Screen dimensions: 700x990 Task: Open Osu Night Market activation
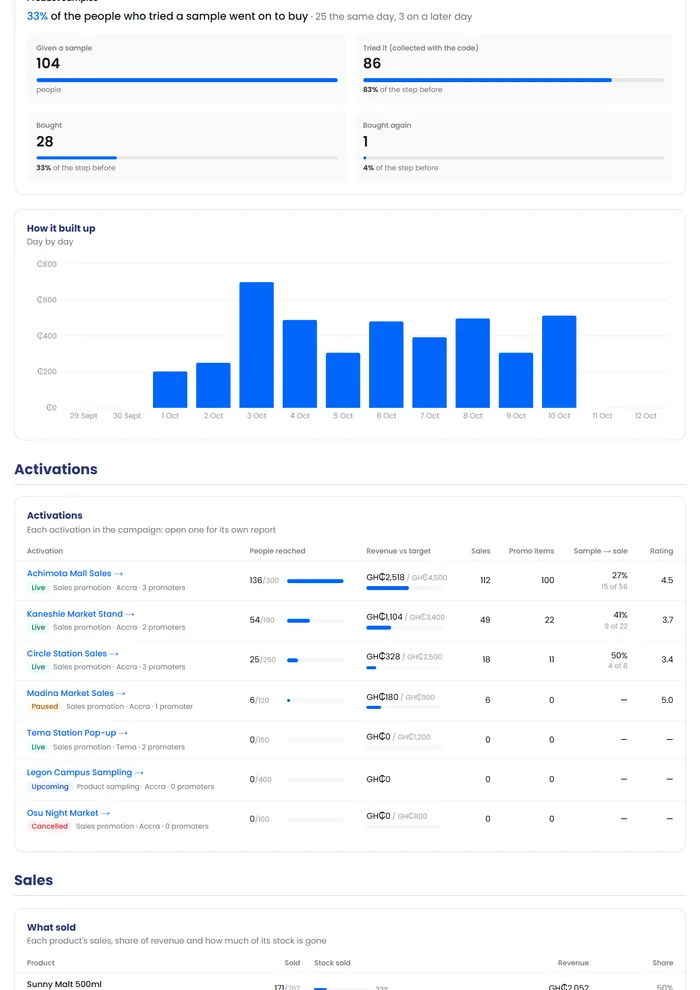68,813
